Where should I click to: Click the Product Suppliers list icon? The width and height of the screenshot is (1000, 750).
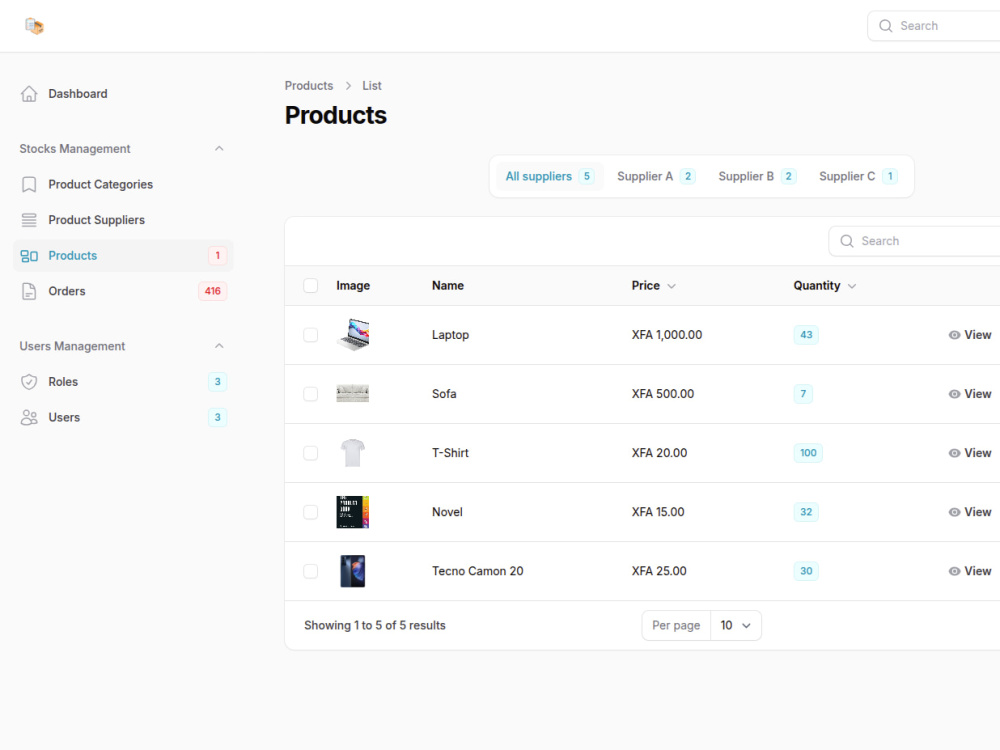click(29, 220)
